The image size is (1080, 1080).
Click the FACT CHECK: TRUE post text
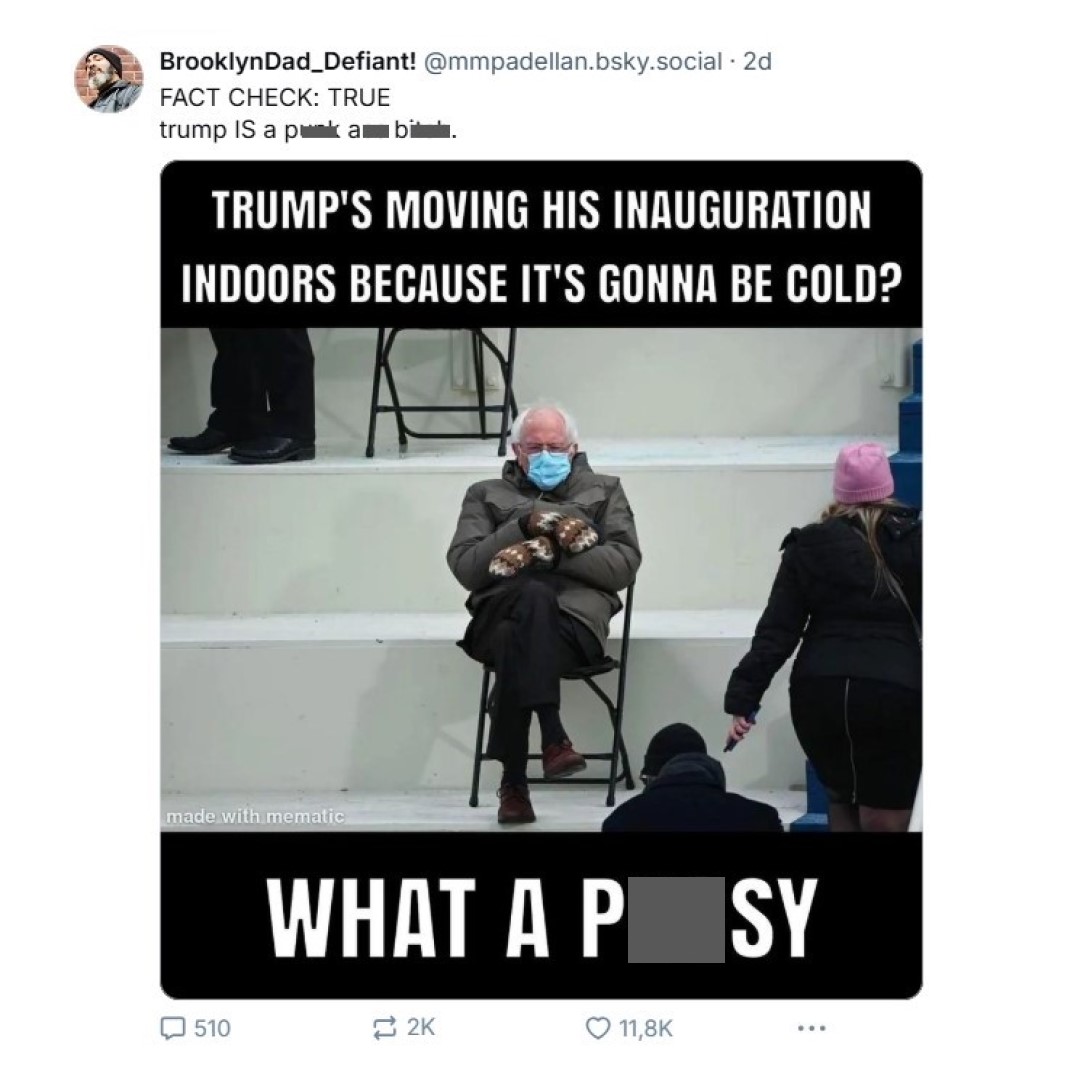[275, 97]
